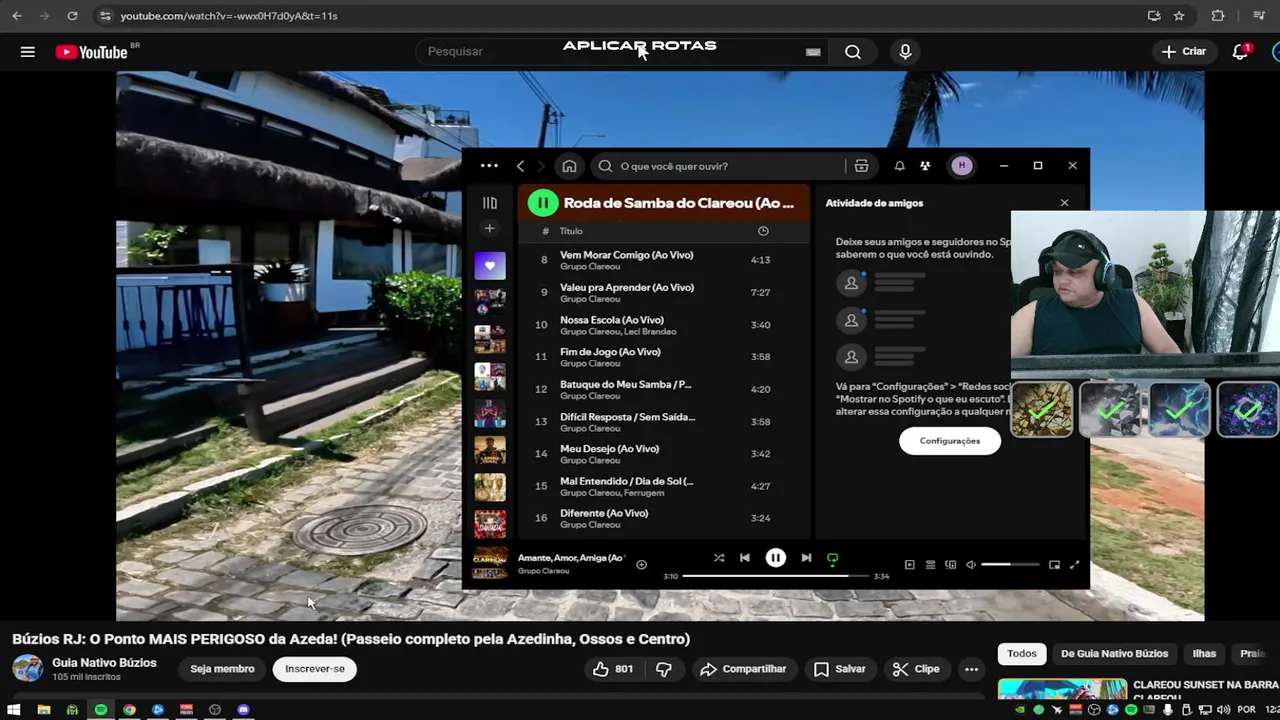This screenshot has height=720, width=1280.
Task: Skip to previous track in Spotify
Action: pyautogui.click(x=745, y=558)
